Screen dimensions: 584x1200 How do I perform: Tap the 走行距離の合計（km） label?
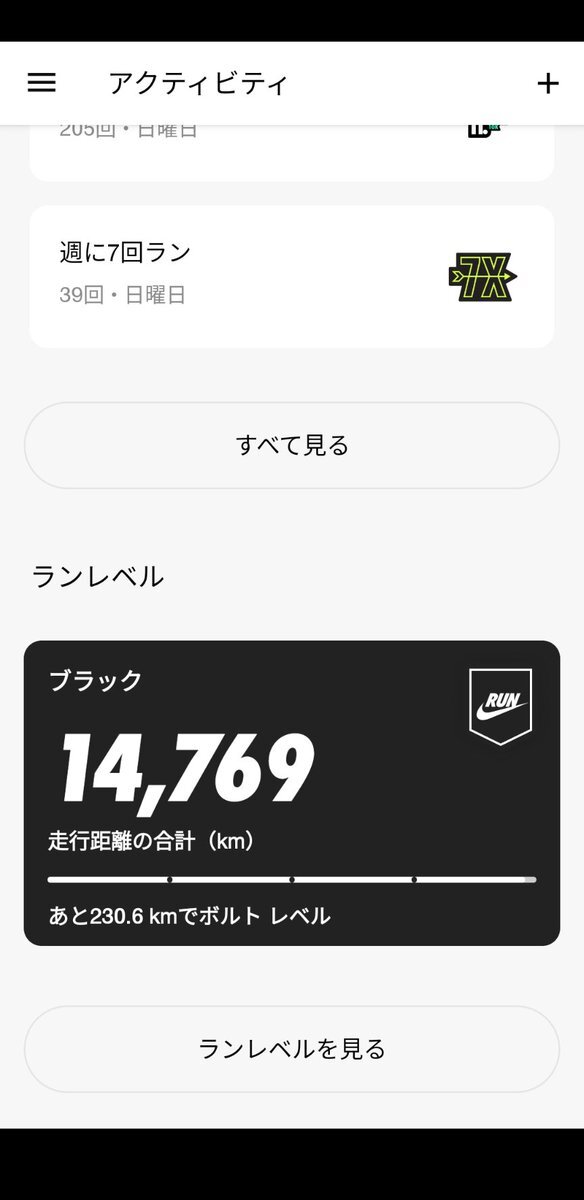click(x=151, y=841)
